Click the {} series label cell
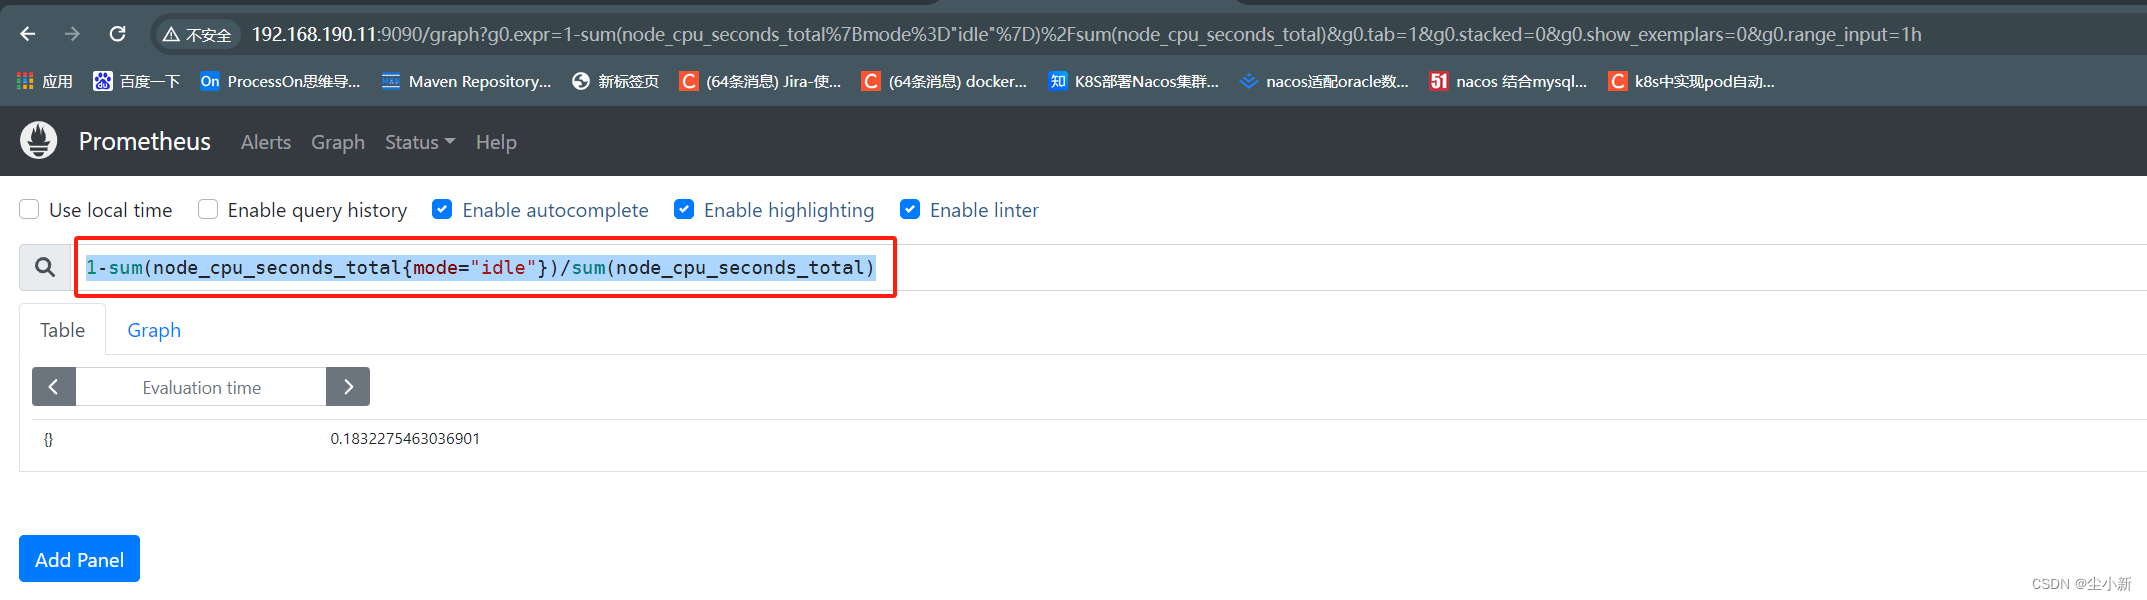Screen dimensions: 2147x600 click(48, 439)
